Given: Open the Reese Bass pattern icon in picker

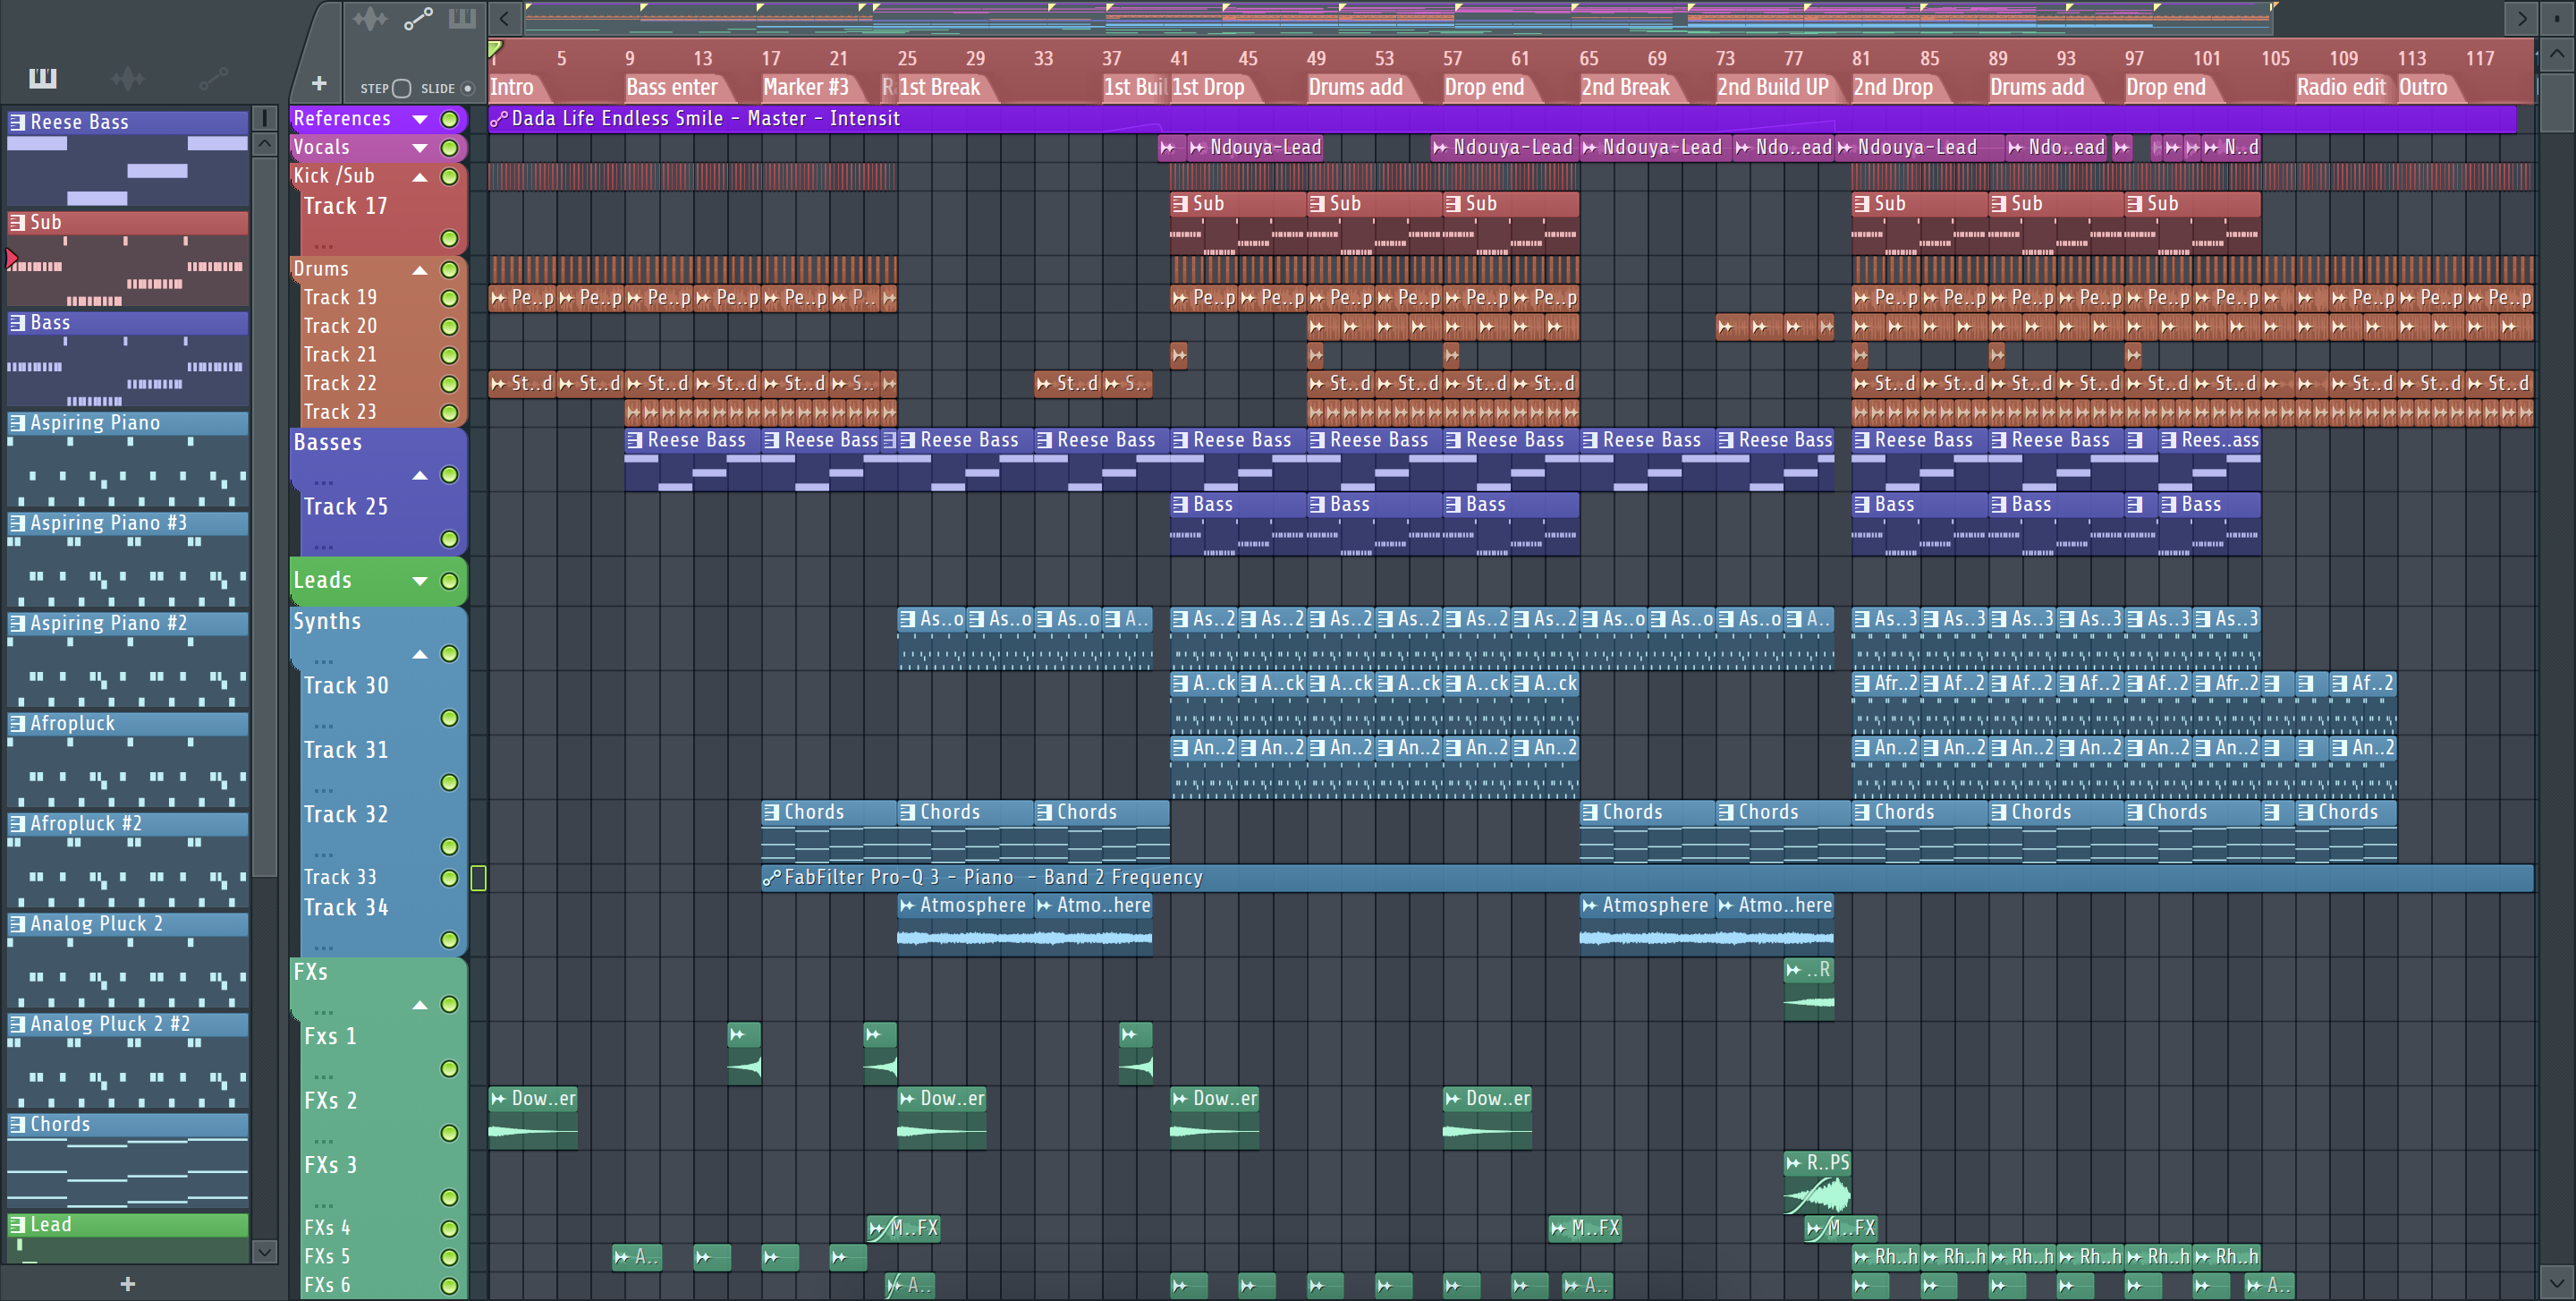Looking at the screenshot, I should point(18,122).
